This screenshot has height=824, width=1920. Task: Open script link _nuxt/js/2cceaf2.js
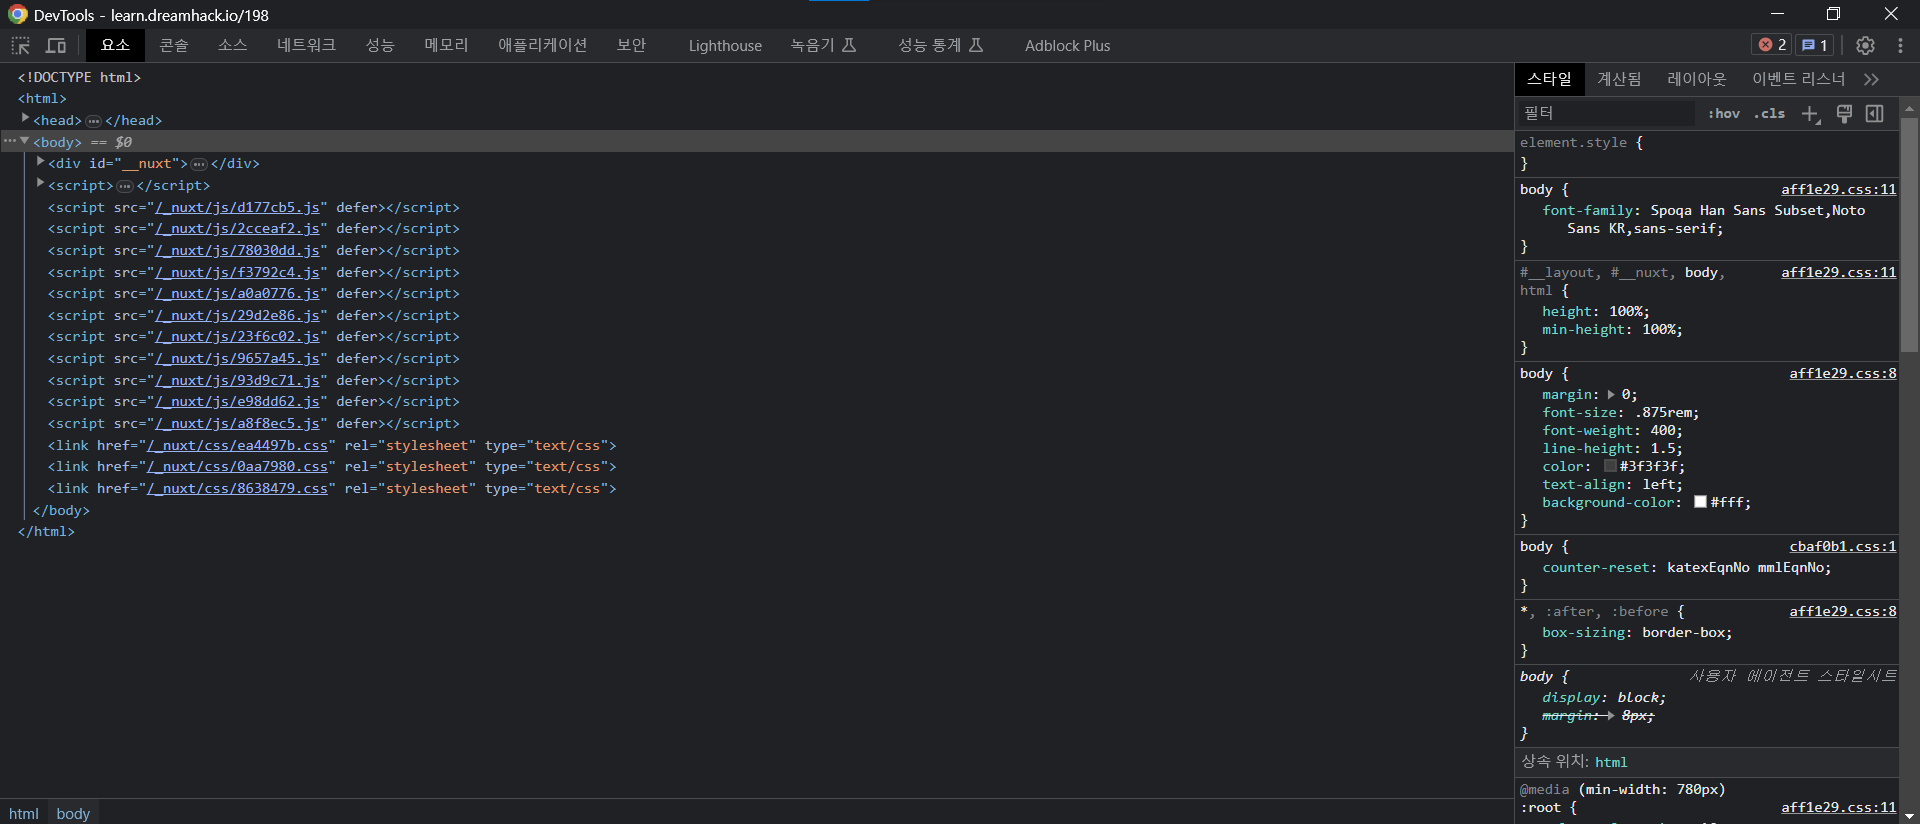(238, 229)
